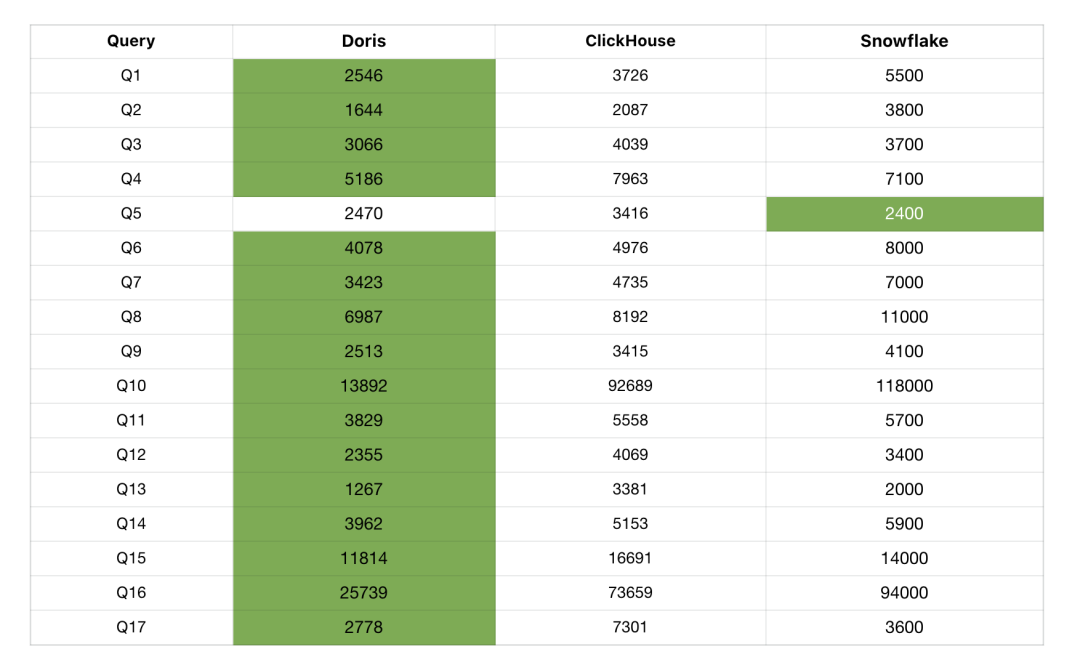Click the Snowflake value 118000
The image size is (1080, 665).
904,385
